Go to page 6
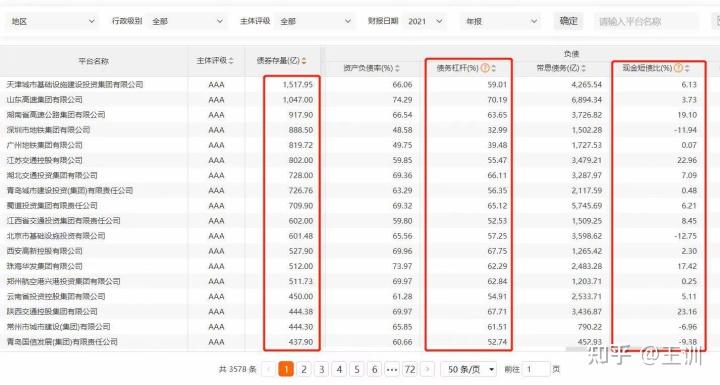 coord(374,369)
